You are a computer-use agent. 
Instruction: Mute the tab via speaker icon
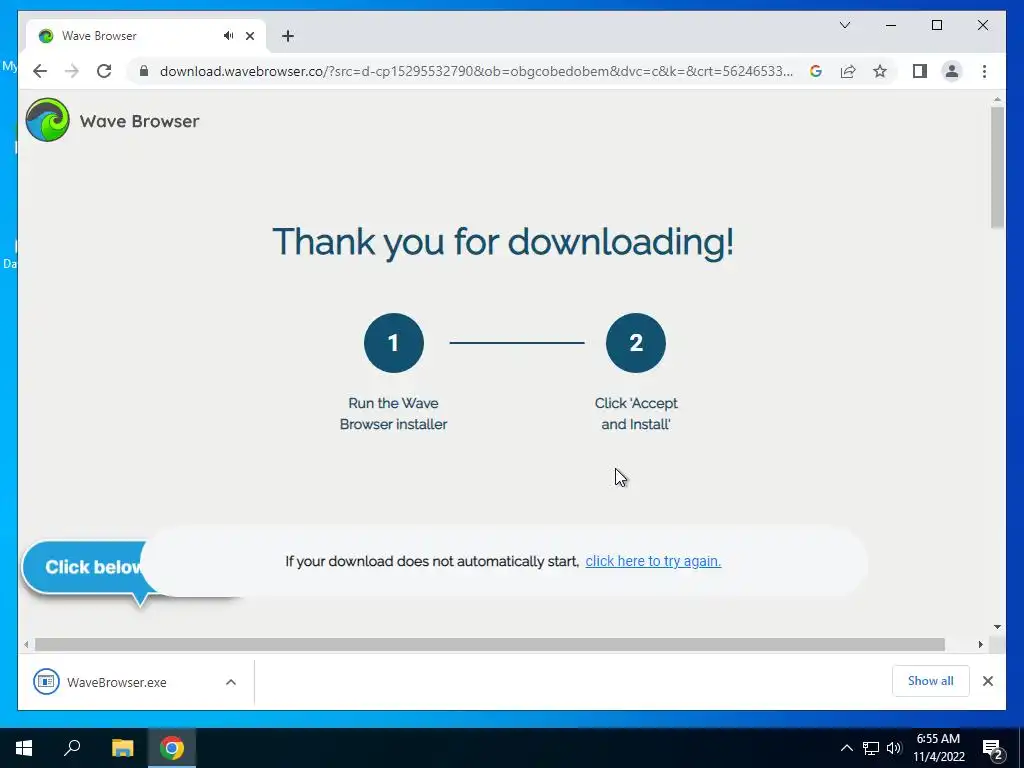228,36
